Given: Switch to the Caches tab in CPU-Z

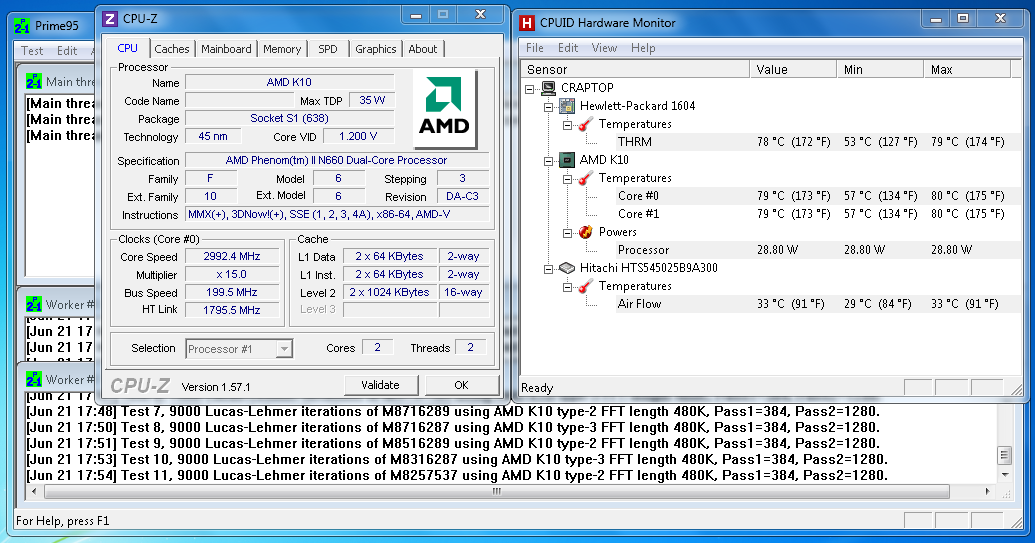Looking at the screenshot, I should click(172, 49).
